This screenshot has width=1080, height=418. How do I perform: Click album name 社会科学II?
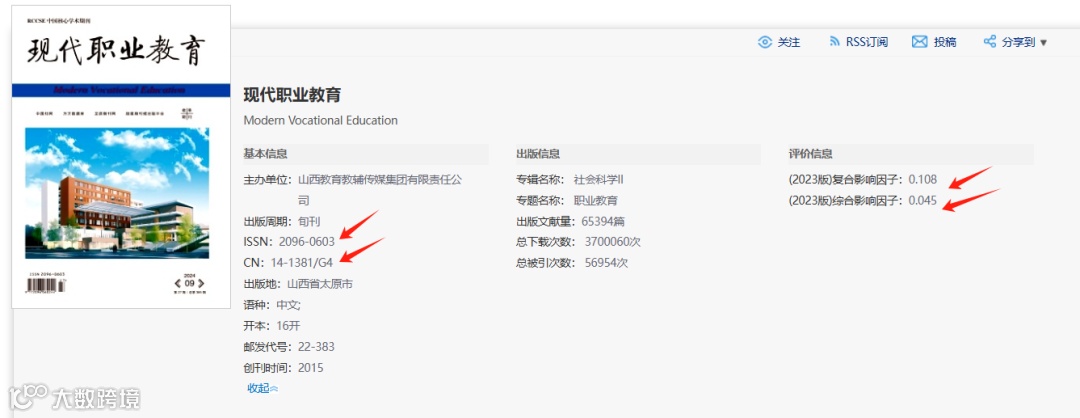click(x=599, y=180)
